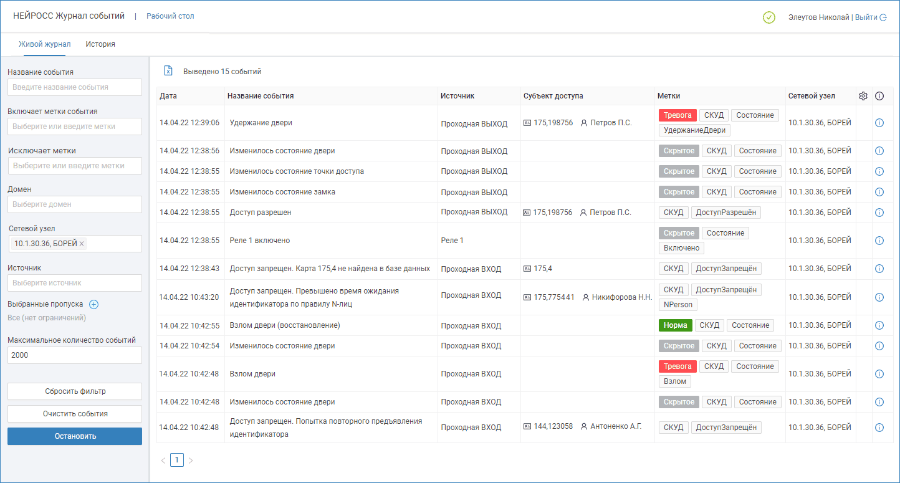Viewport: 900px width, 483px height.
Task: Export events to file icon
Action: click(168, 71)
